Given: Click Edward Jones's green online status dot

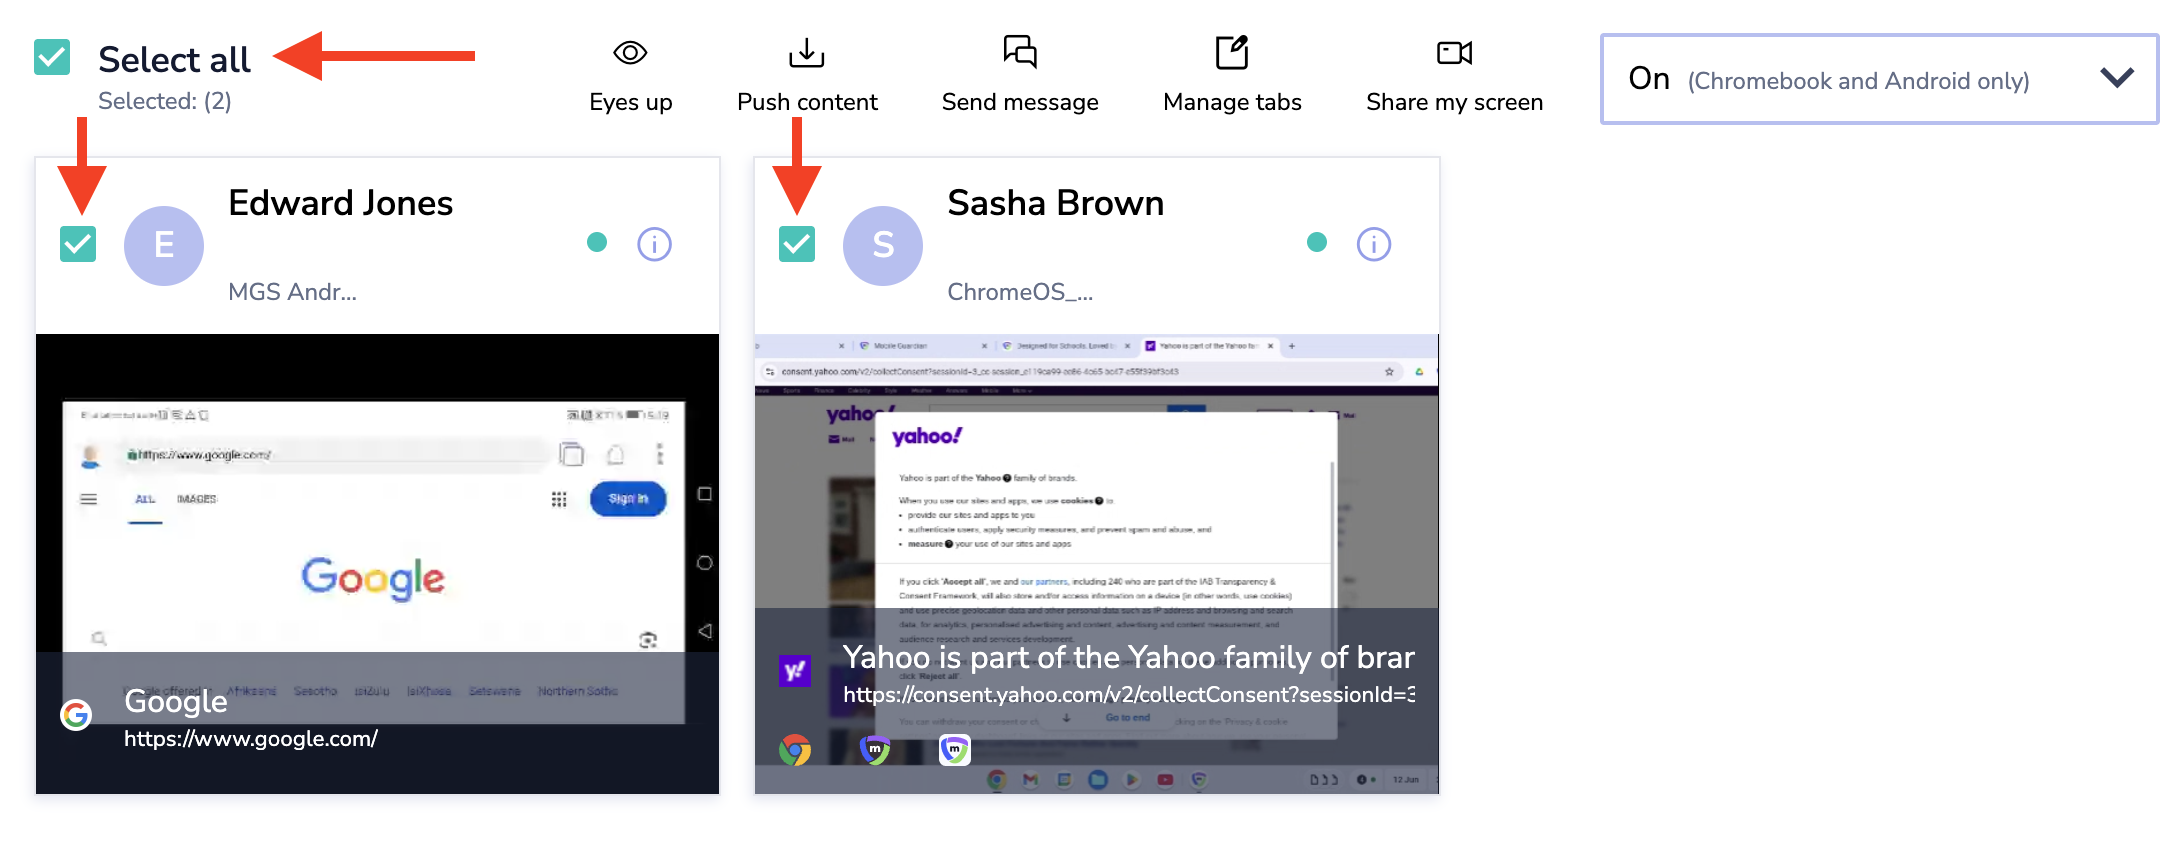Looking at the screenshot, I should (x=597, y=242).
